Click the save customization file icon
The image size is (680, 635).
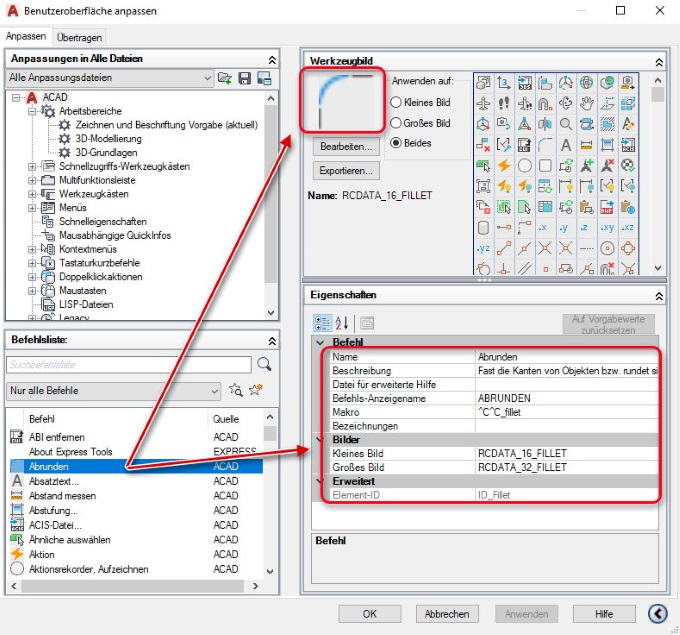(x=244, y=78)
